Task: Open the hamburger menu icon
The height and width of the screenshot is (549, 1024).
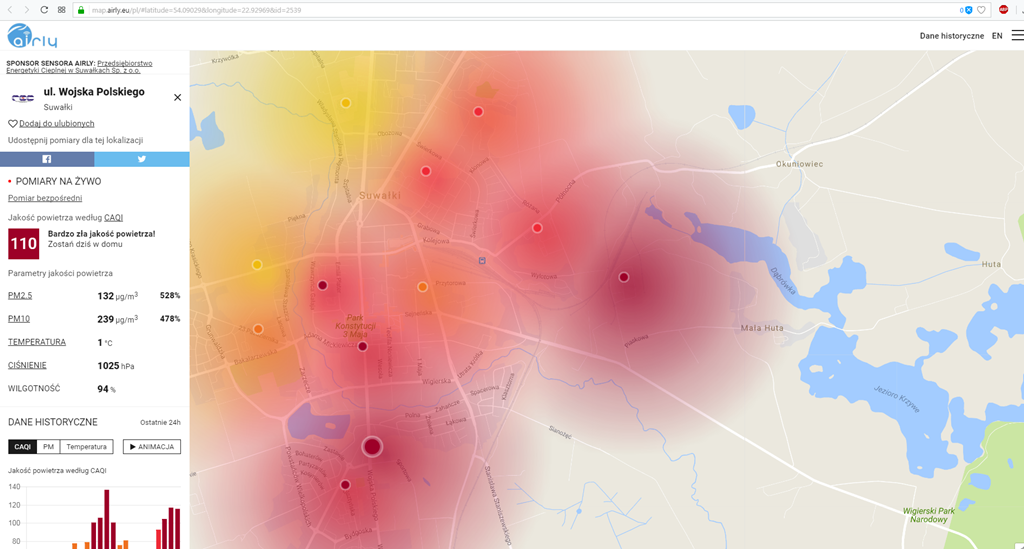Action: pyautogui.click(x=1017, y=35)
